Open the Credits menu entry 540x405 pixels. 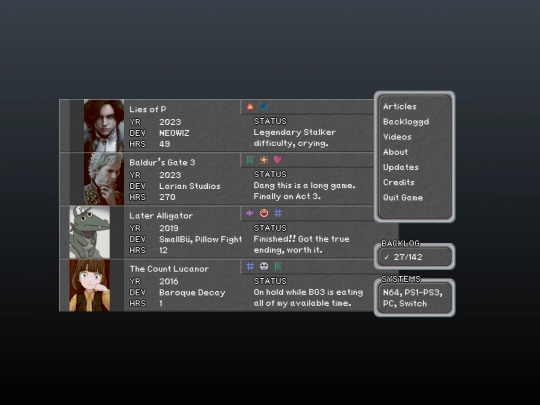pos(399,182)
